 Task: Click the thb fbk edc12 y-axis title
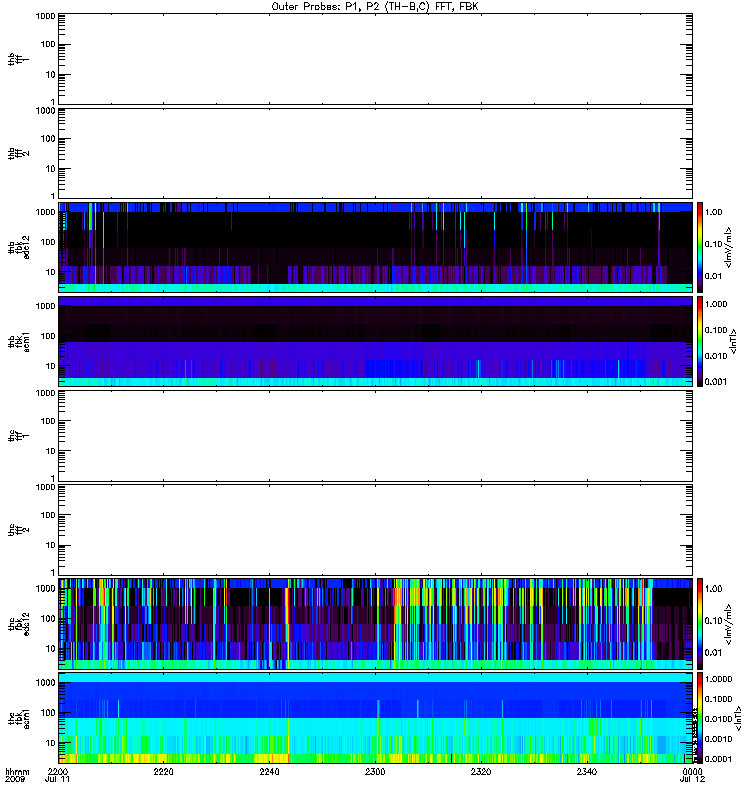pyautogui.click(x=19, y=247)
